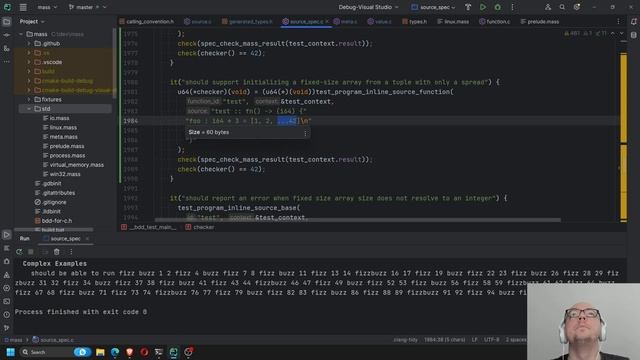The height and width of the screenshot is (360, 640).
Task: Go to the previous highlighted error arrow
Action: (613, 33)
